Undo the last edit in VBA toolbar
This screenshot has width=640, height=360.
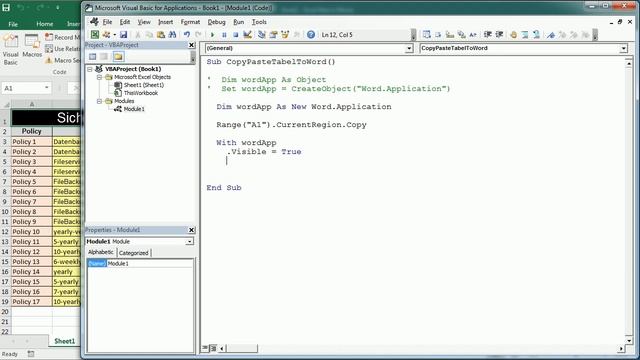187,35
